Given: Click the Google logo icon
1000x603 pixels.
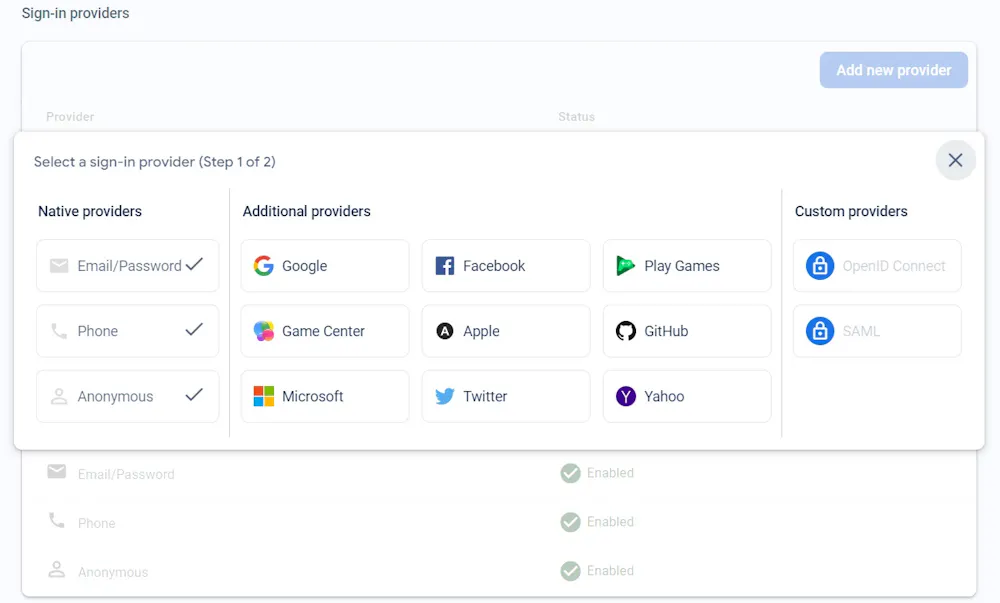Looking at the screenshot, I should [263, 266].
